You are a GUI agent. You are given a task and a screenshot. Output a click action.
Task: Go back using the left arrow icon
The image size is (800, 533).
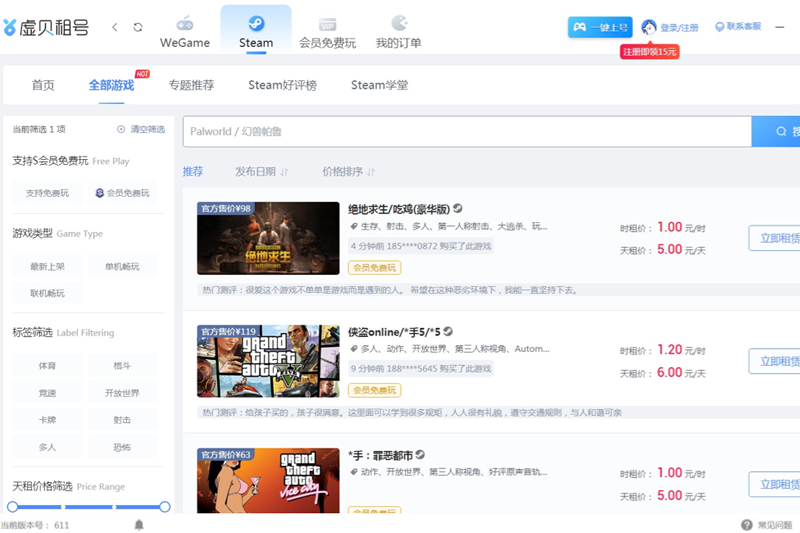(115, 27)
